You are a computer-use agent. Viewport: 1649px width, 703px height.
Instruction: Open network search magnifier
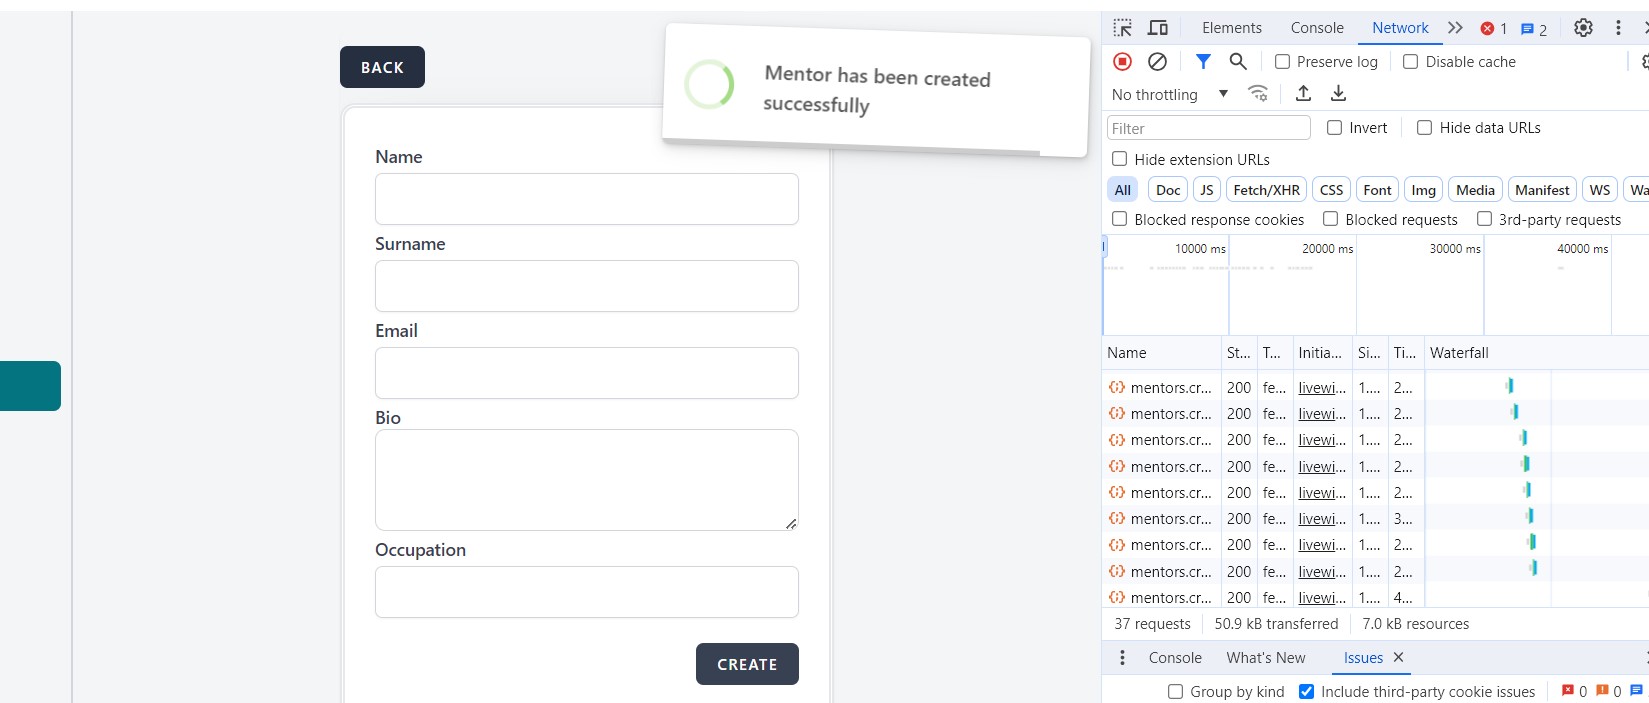[x=1238, y=62]
